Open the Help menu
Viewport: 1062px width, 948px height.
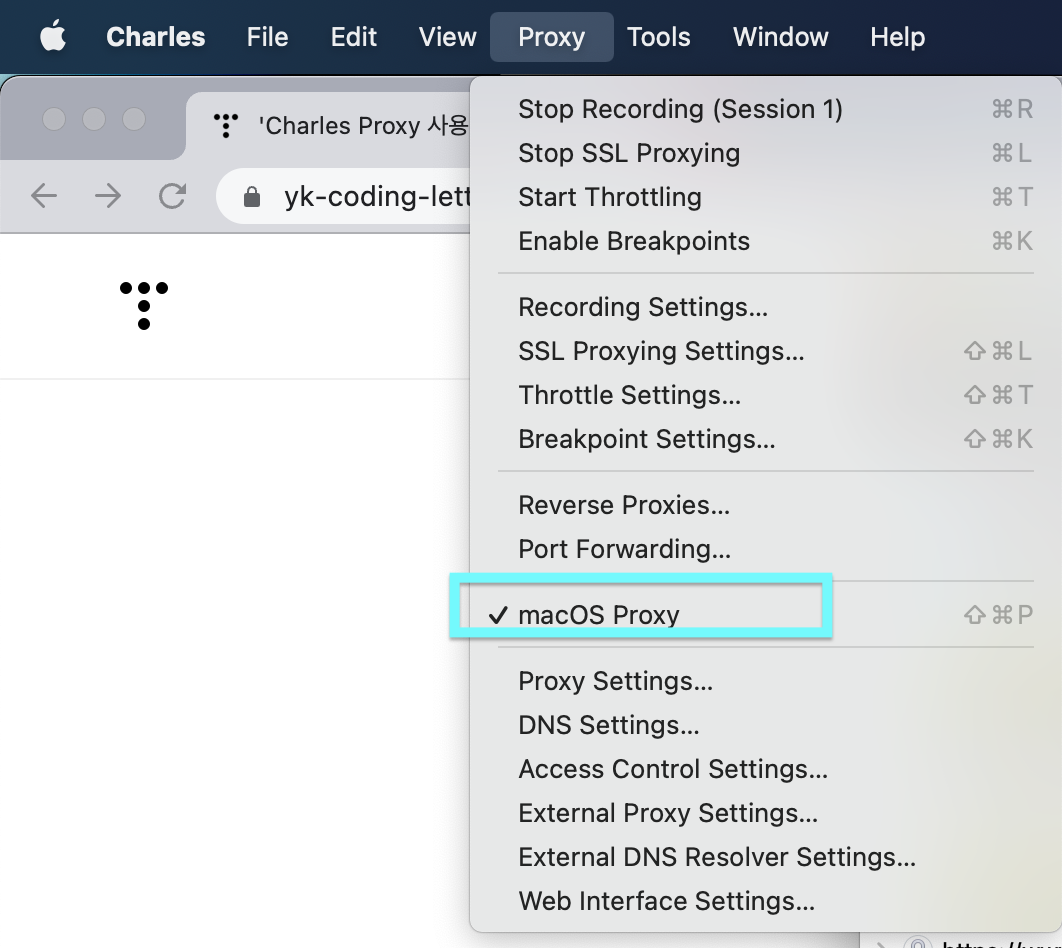coord(897,37)
